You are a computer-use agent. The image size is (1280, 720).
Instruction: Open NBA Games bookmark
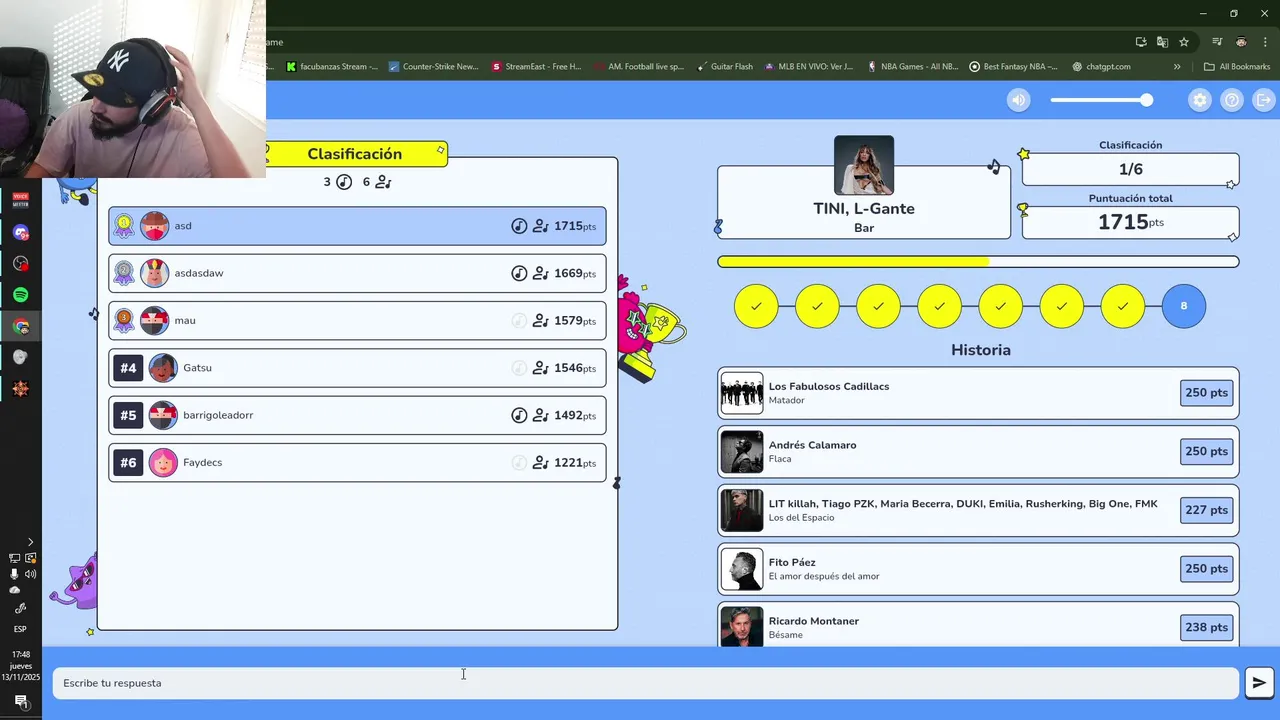pos(912,67)
